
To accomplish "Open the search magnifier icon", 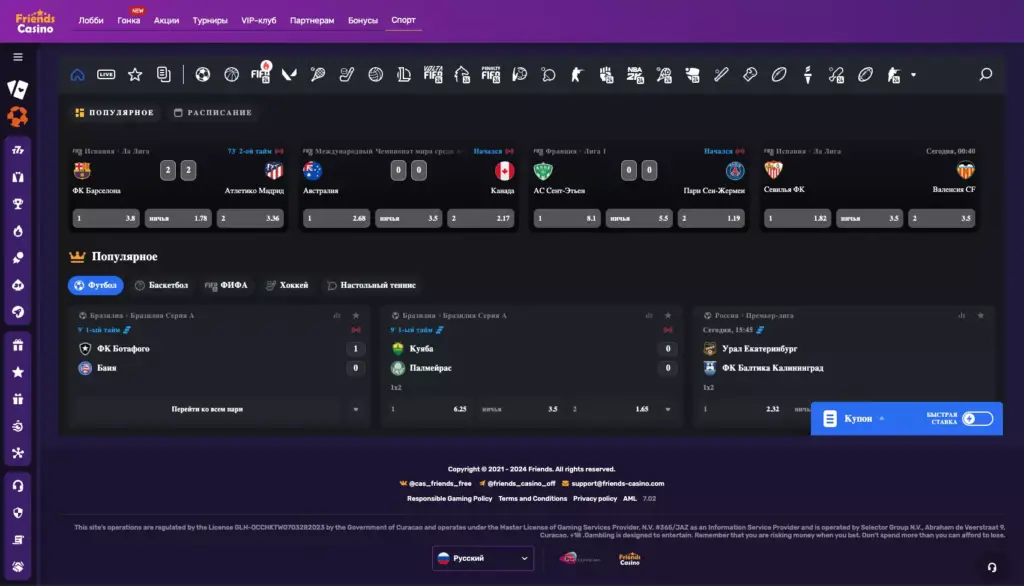I will coord(986,74).
